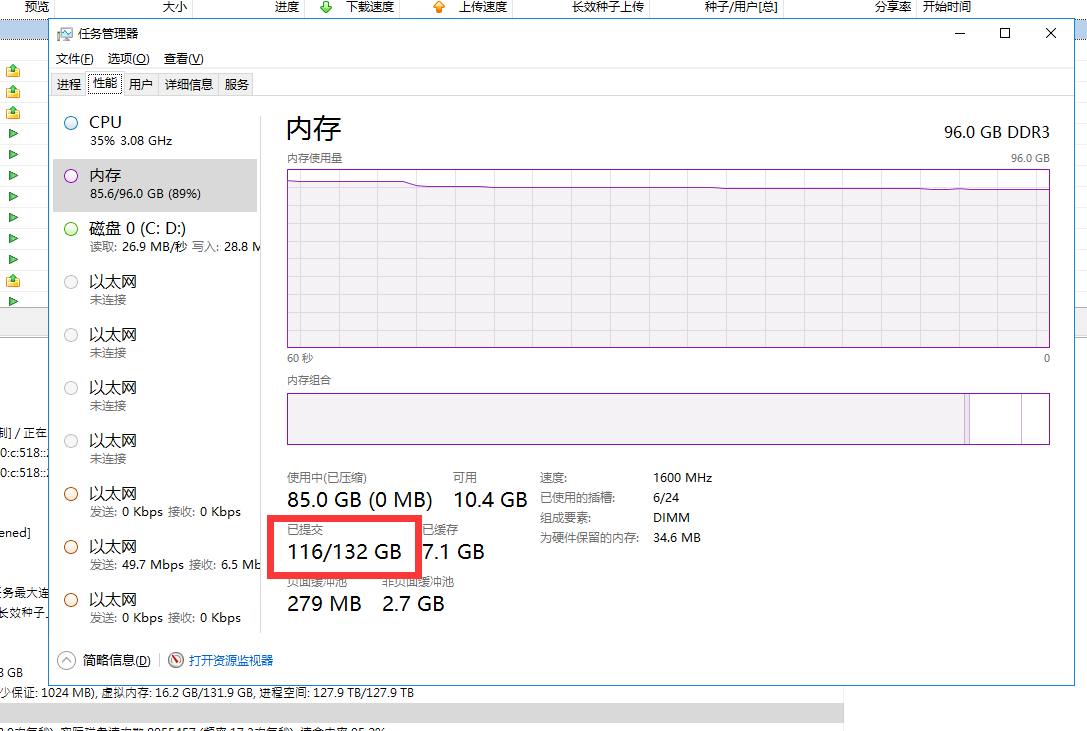Open the 选项(O) menu
Screen dimensions: 1087x731
point(128,59)
